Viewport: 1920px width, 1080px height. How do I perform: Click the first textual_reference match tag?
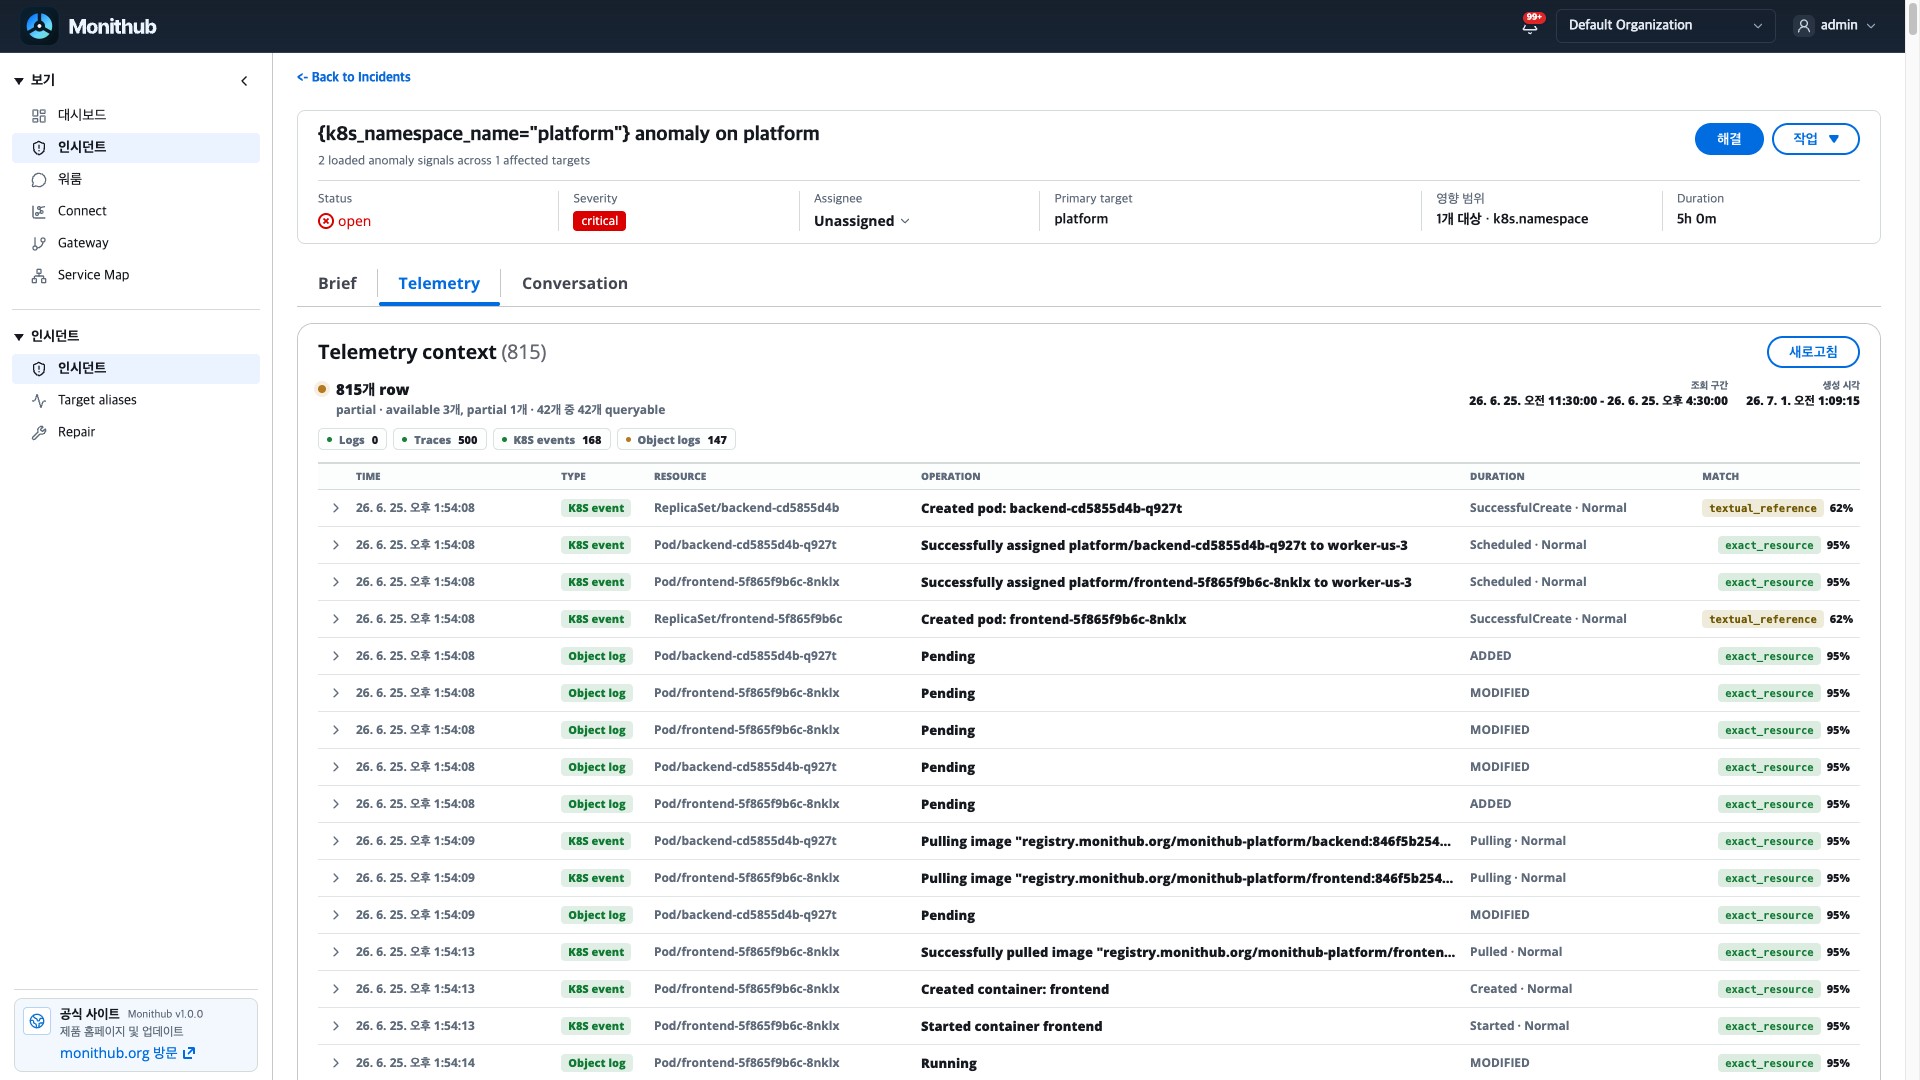[x=1763, y=508]
